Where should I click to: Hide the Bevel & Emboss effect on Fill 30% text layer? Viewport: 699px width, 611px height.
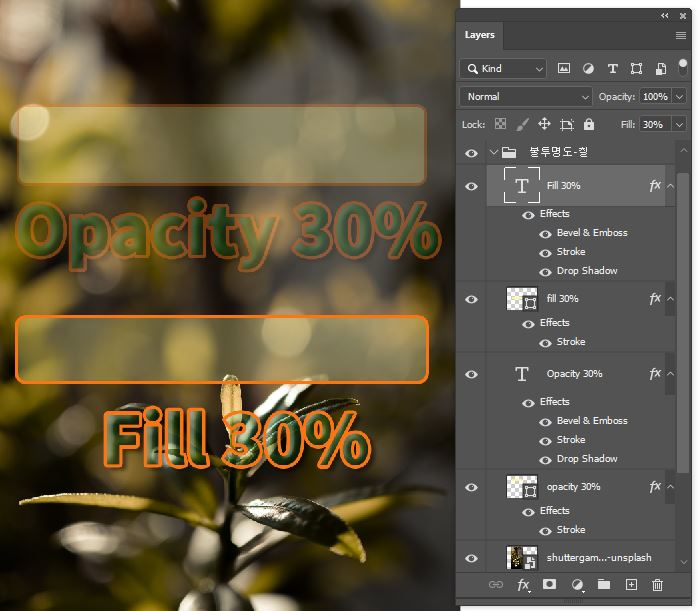(x=545, y=233)
